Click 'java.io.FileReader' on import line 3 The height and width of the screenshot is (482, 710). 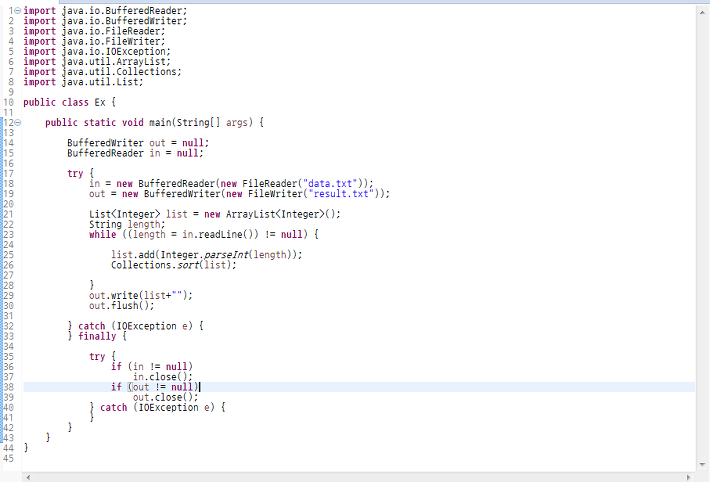tap(111, 31)
